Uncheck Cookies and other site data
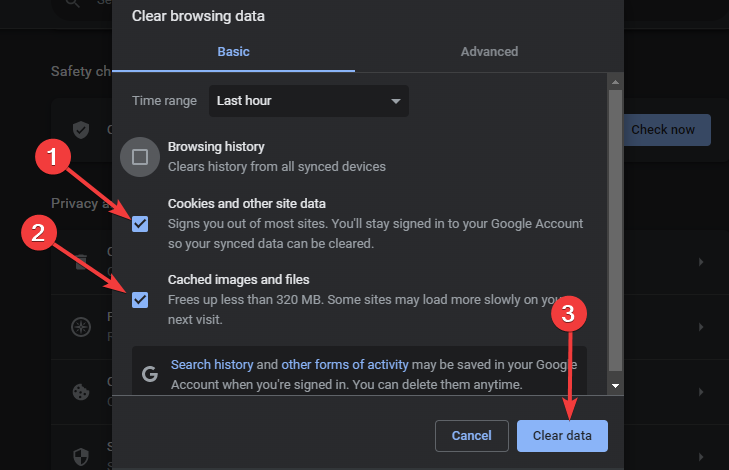The height and width of the screenshot is (470, 729). coord(140,223)
